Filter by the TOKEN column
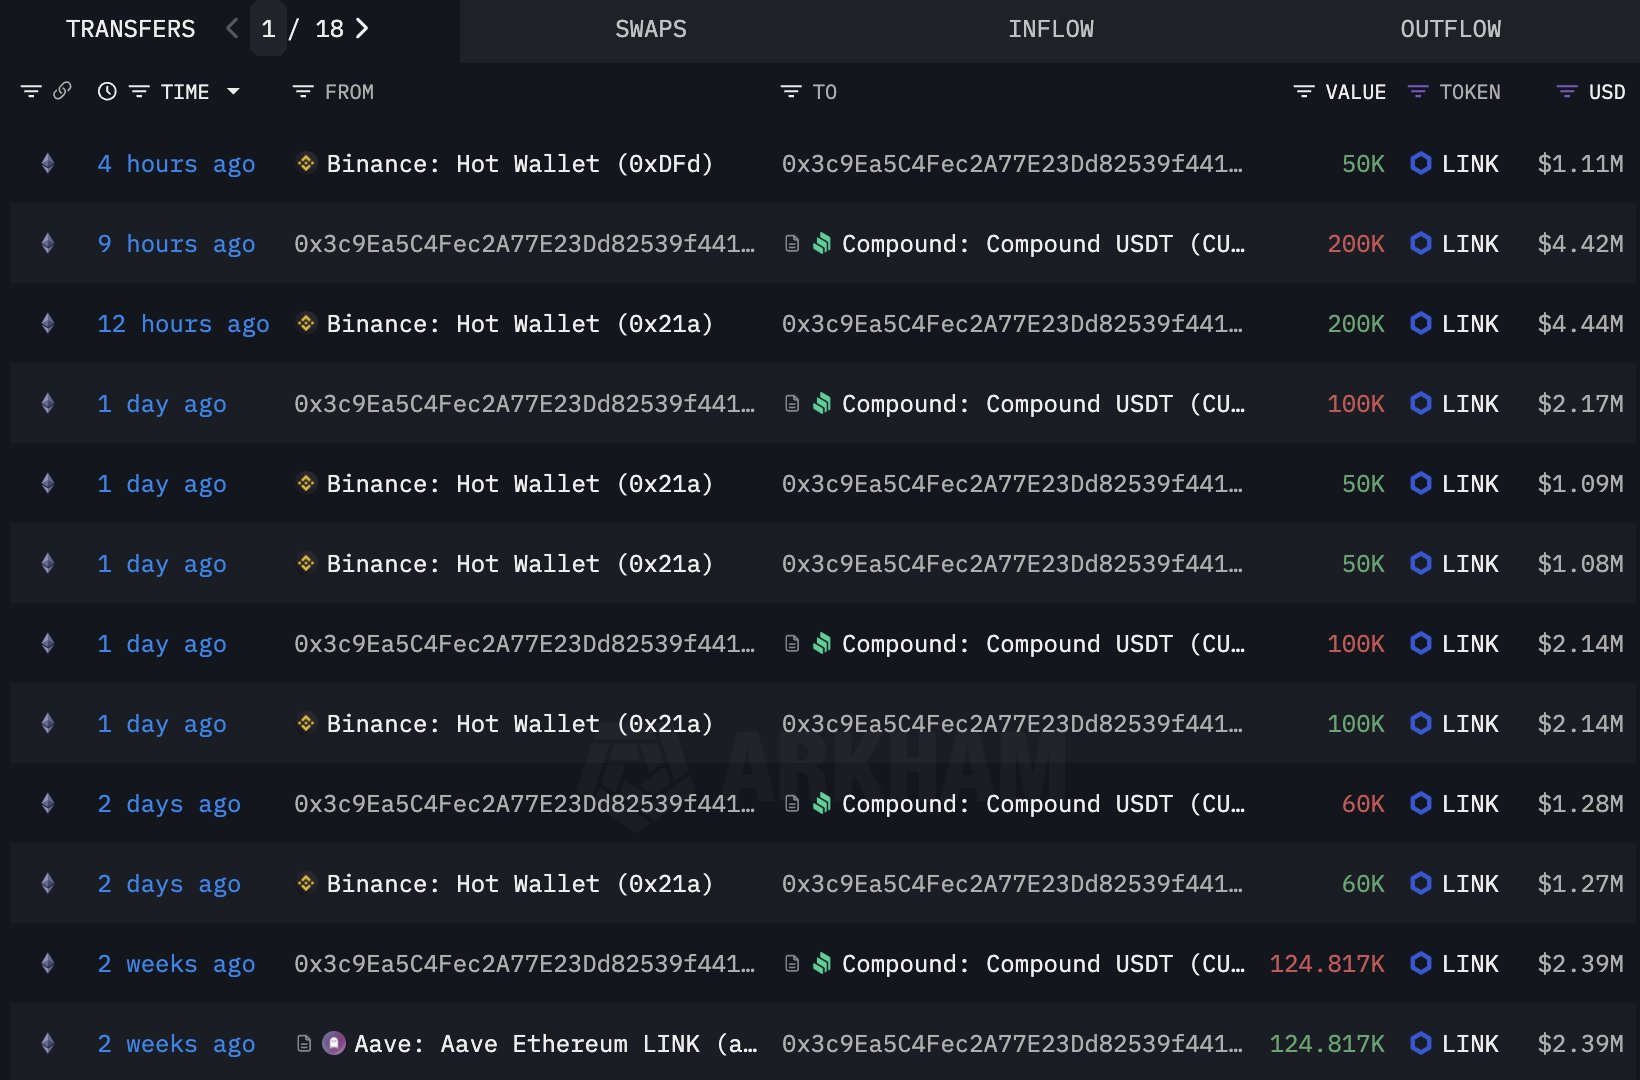The image size is (1640, 1080). point(1418,92)
